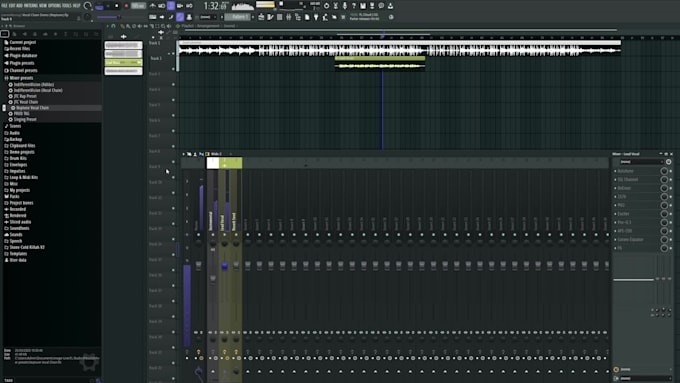Image resolution: width=680 pixels, height=383 pixels.
Task: Open the OPTIONS menu
Action: (54, 6)
